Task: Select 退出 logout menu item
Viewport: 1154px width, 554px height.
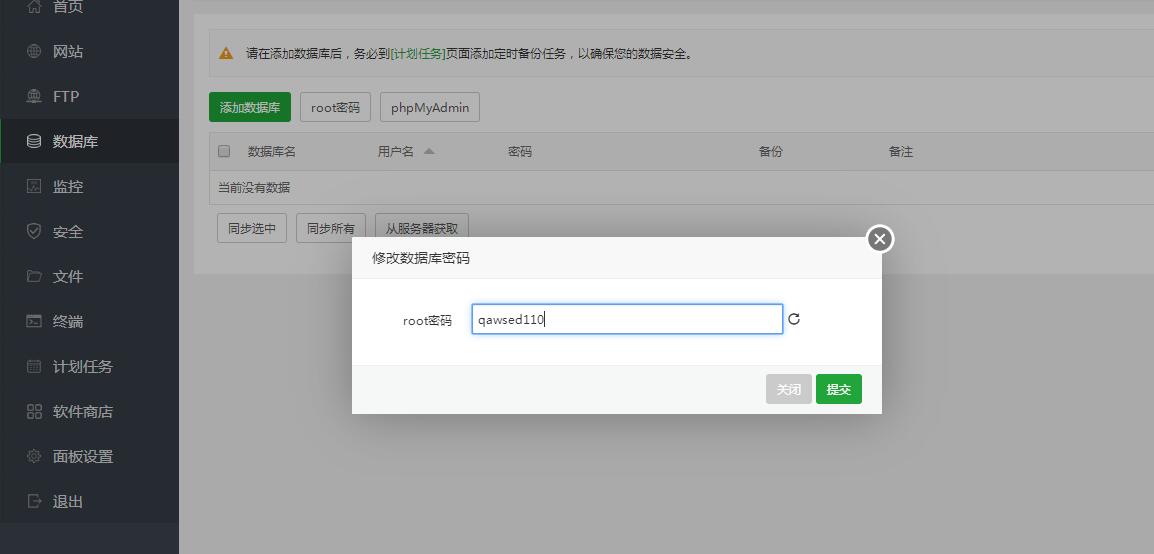Action: (x=67, y=501)
